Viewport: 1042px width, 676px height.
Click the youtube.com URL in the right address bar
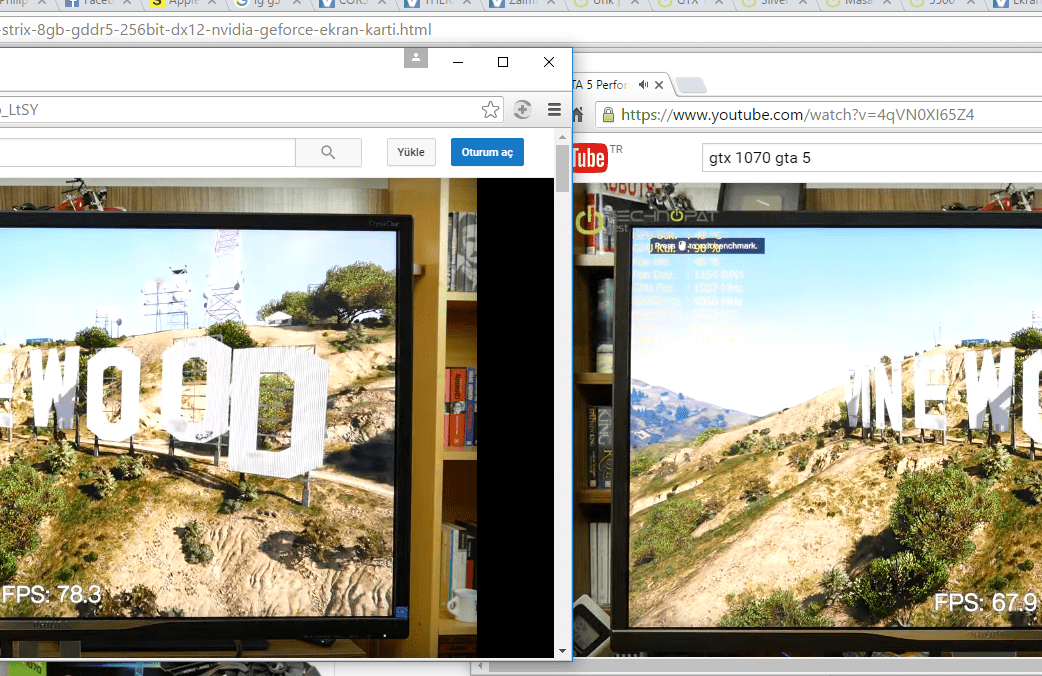tap(797, 115)
